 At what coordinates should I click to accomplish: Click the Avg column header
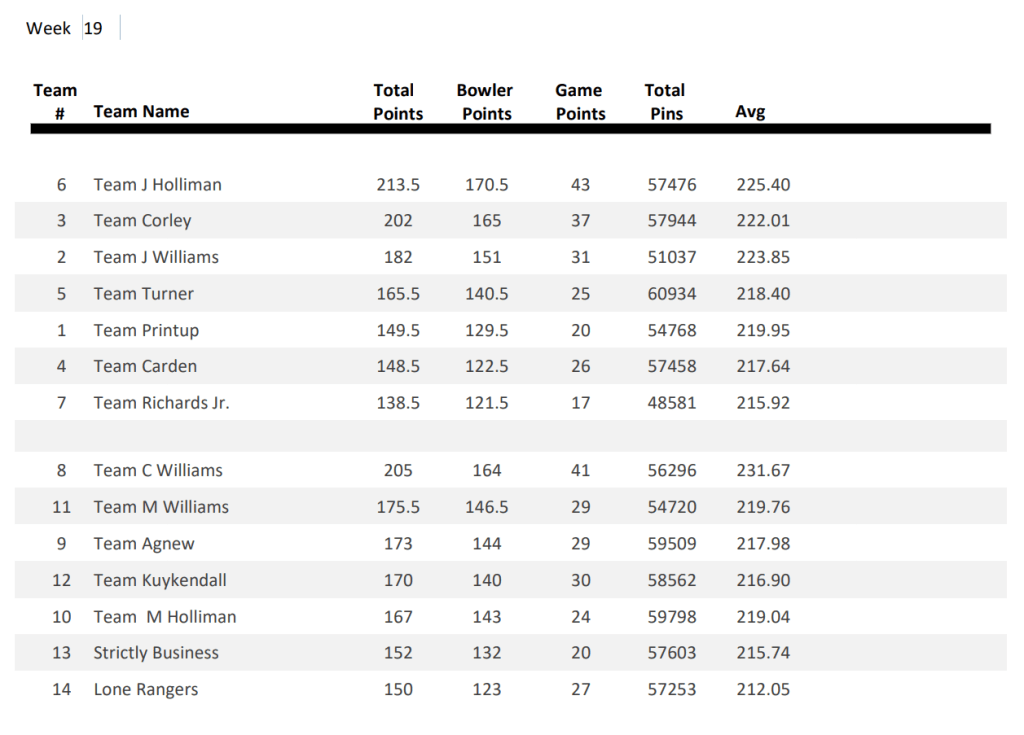coord(750,112)
